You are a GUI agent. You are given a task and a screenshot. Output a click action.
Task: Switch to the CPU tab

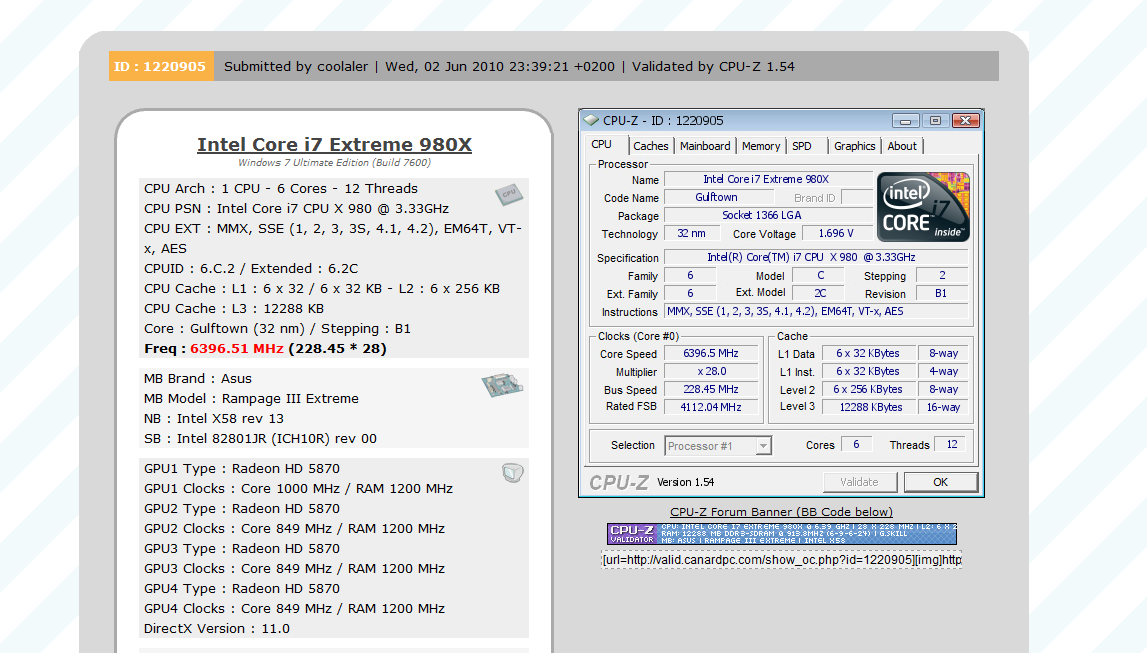[602, 145]
